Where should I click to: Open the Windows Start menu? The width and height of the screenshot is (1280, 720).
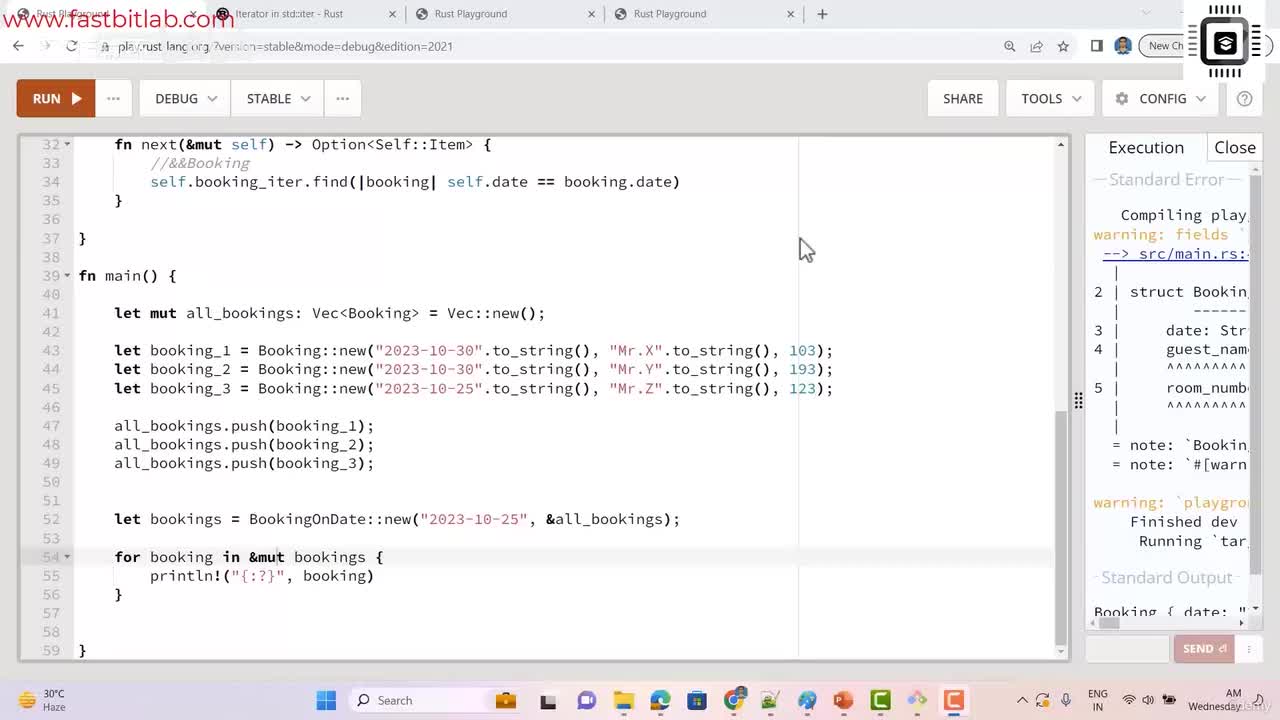click(x=326, y=700)
